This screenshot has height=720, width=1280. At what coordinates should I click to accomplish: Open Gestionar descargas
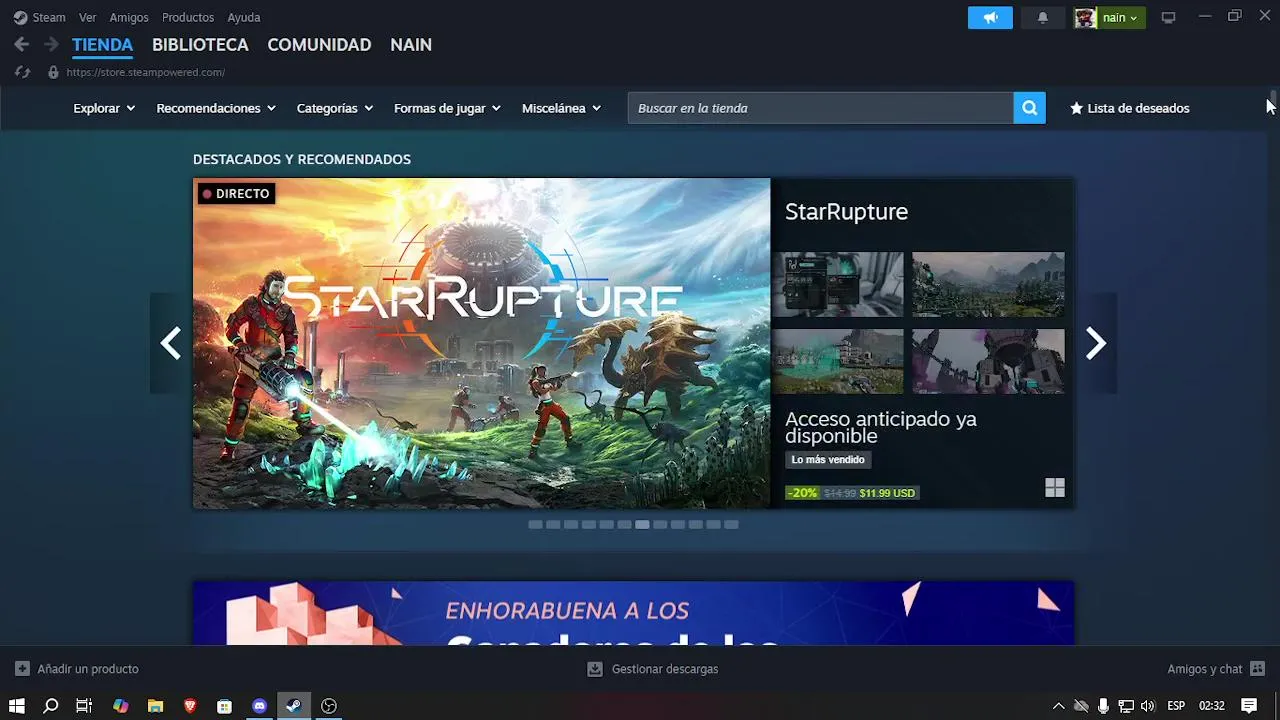coord(652,669)
